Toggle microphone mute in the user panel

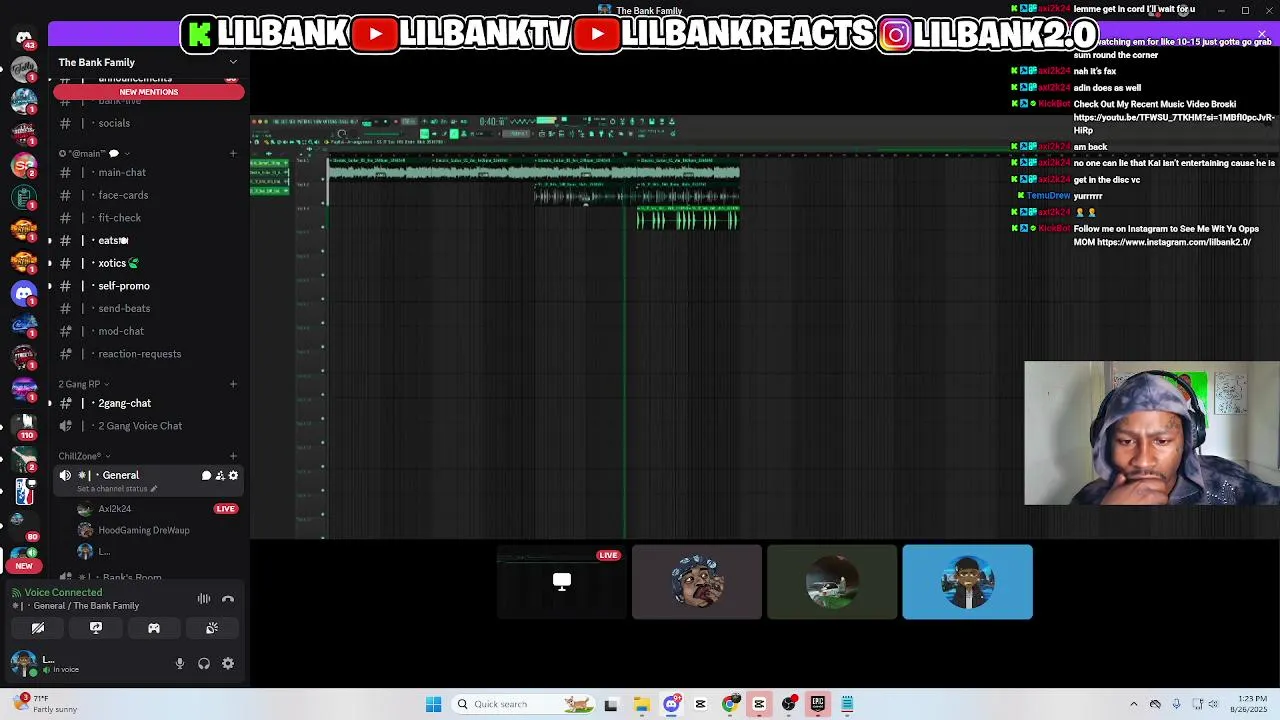coord(180,663)
